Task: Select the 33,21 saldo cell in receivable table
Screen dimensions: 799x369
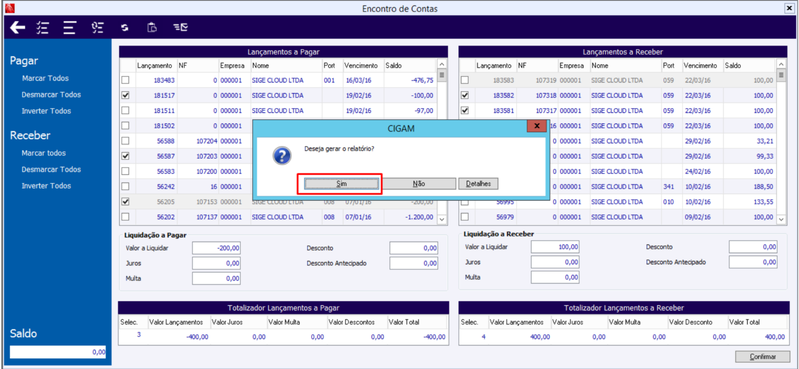Action: [x=766, y=141]
